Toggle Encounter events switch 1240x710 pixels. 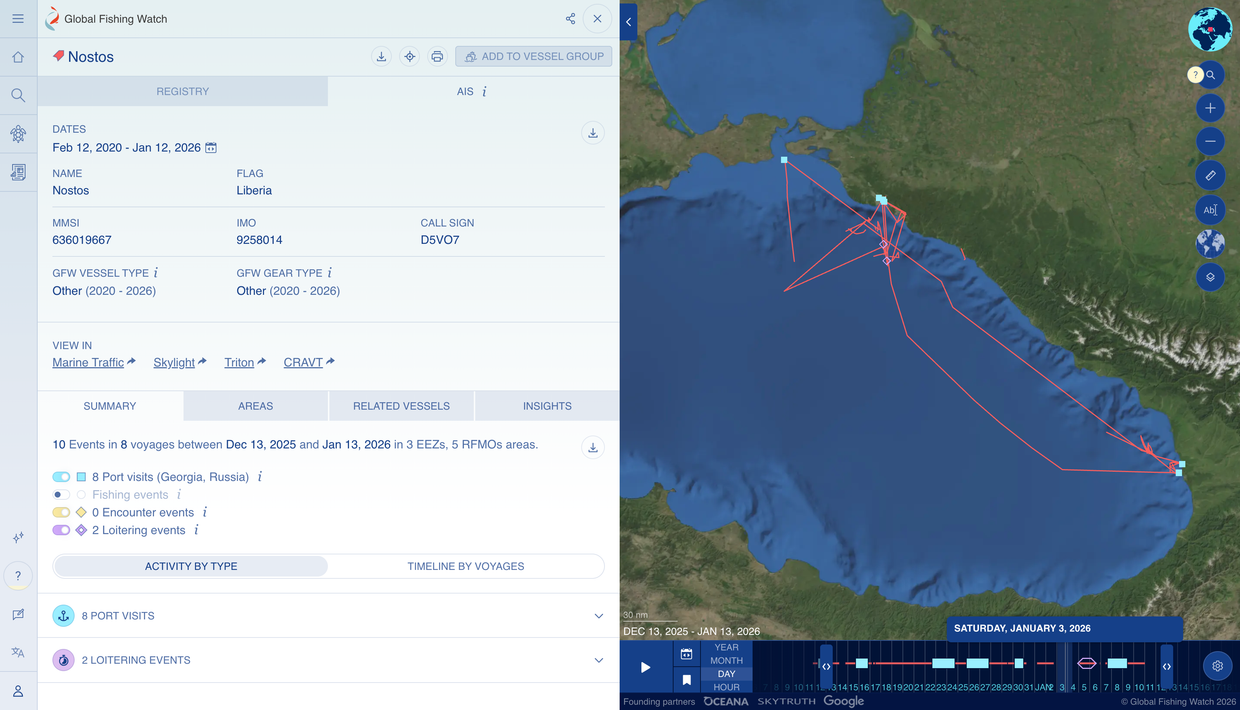tap(61, 512)
